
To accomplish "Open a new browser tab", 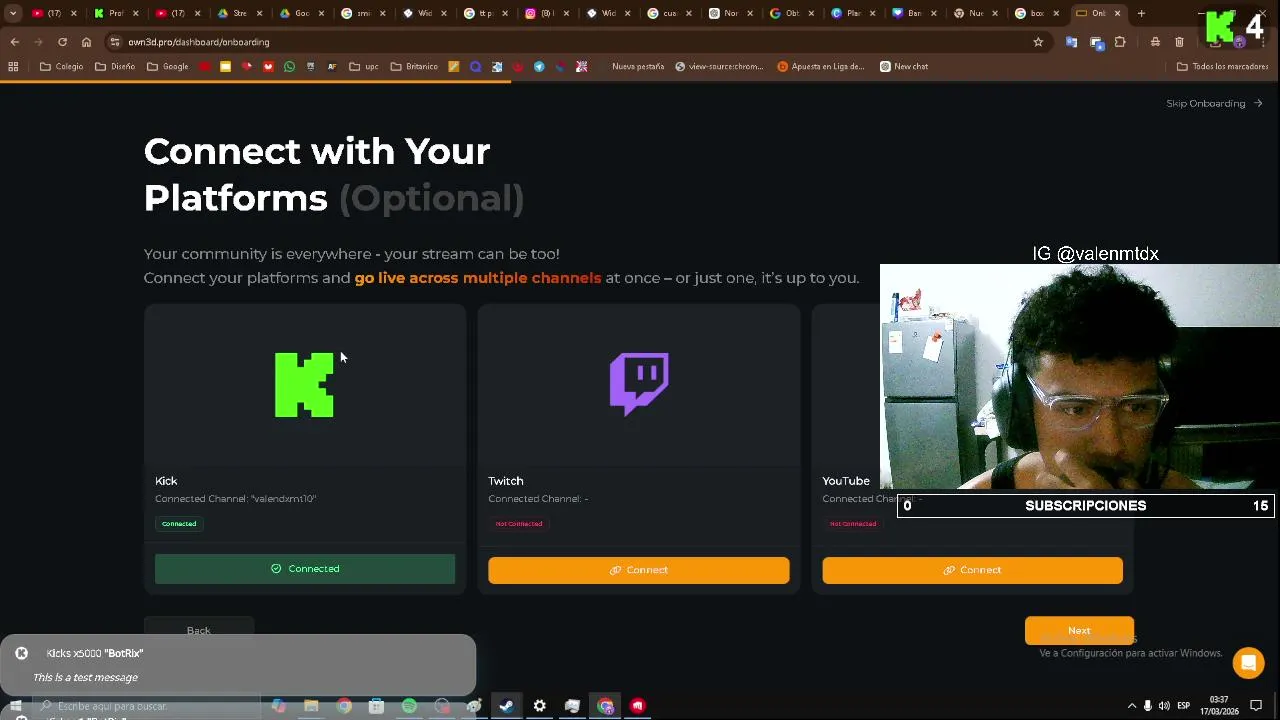I will tap(1141, 13).
